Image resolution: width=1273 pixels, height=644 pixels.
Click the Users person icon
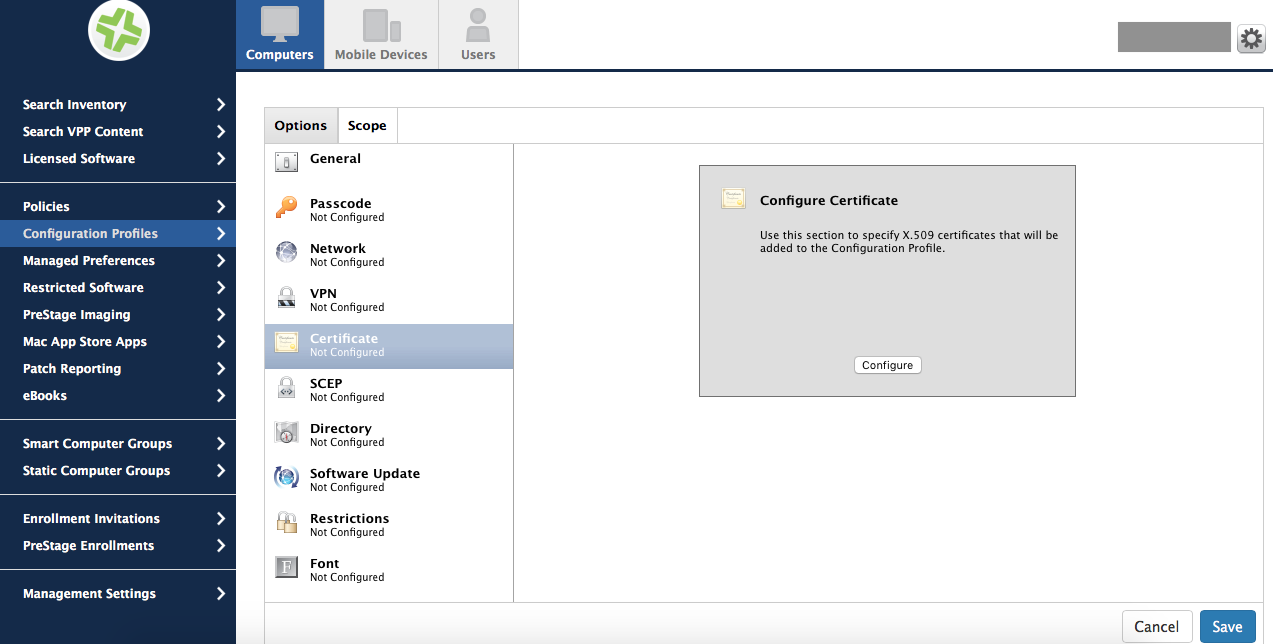coord(478,25)
